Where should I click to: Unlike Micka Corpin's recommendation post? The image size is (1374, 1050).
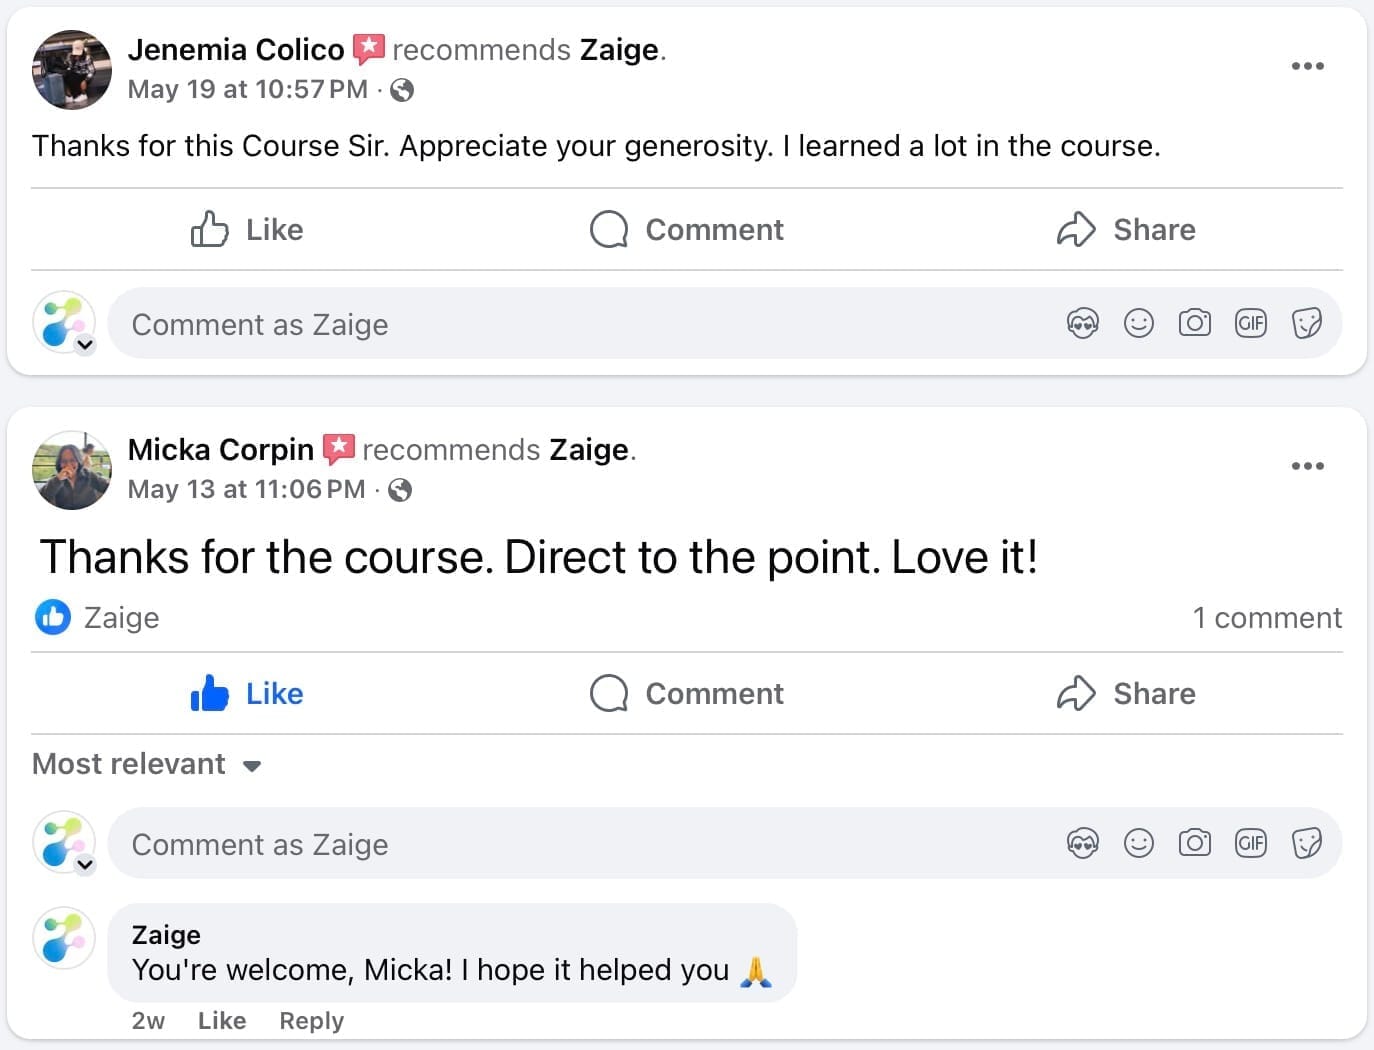click(247, 693)
